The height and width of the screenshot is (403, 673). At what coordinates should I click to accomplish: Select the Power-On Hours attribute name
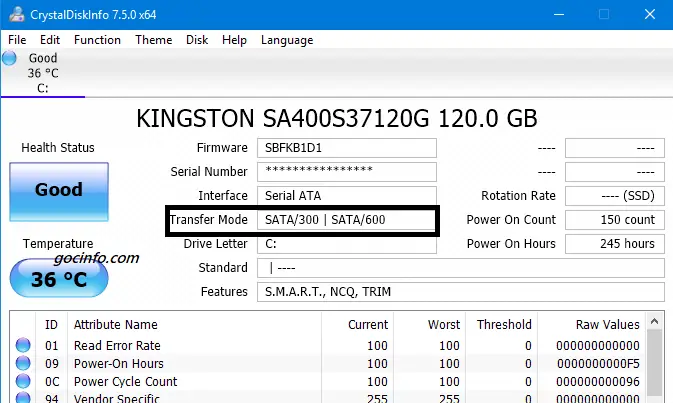pos(119,364)
